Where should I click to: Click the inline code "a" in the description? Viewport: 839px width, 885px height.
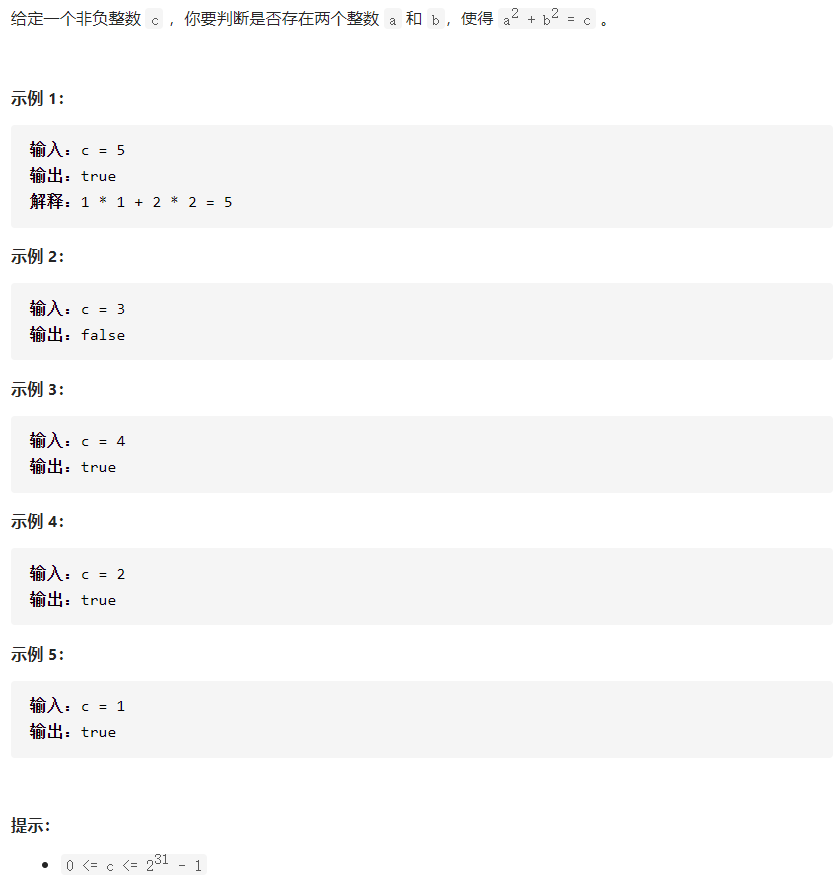pos(392,21)
